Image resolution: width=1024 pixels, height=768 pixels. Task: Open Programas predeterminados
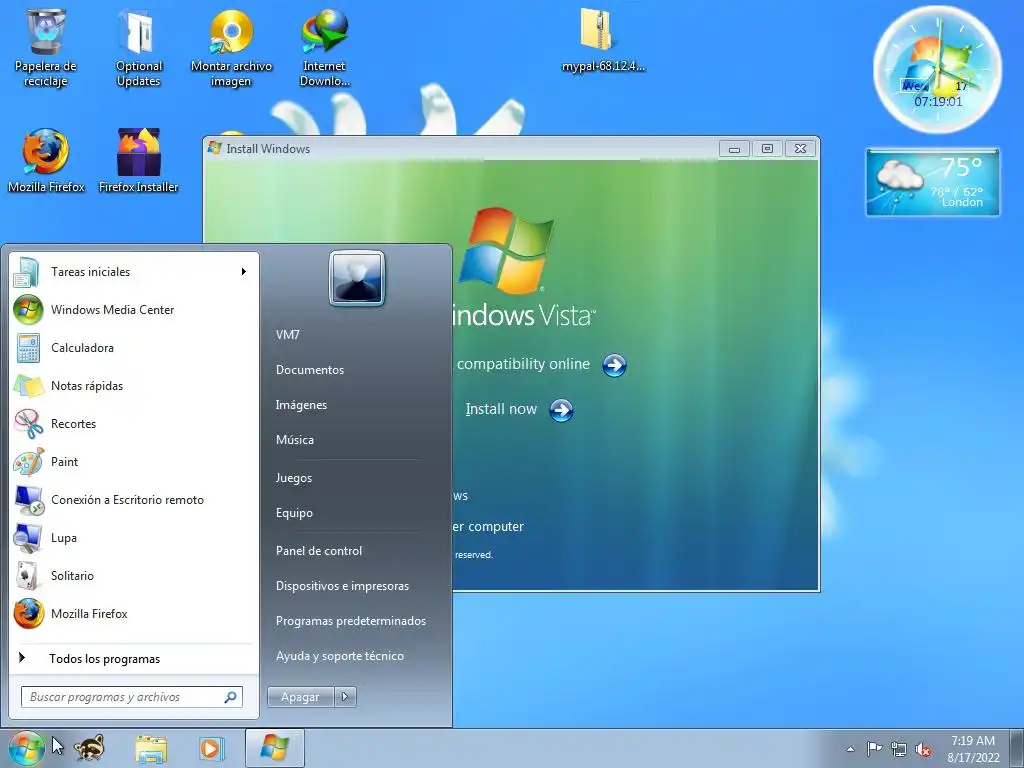click(x=351, y=621)
